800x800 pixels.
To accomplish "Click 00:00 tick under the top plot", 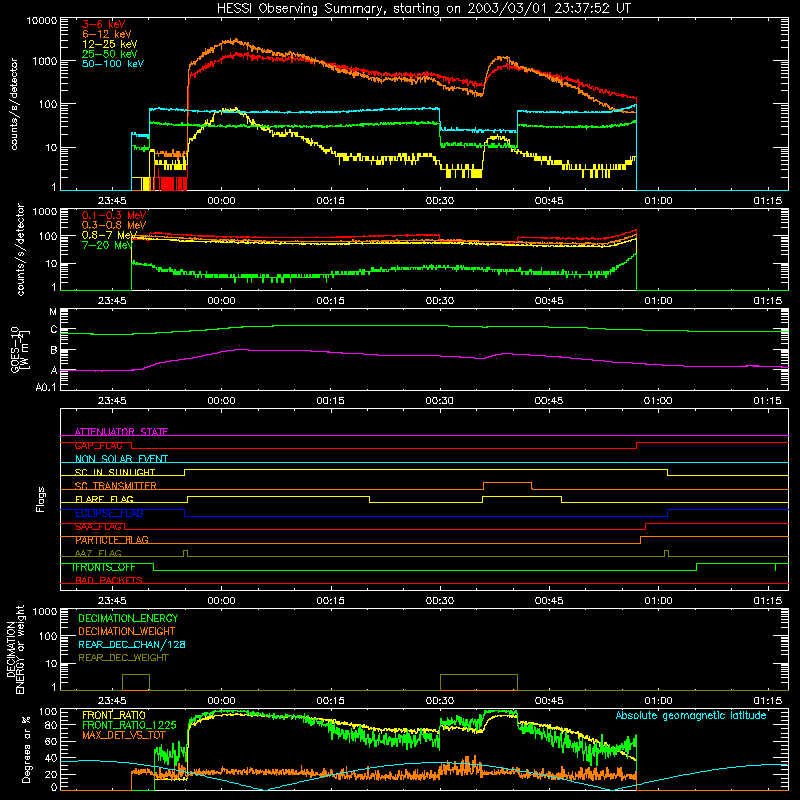I will [221, 201].
